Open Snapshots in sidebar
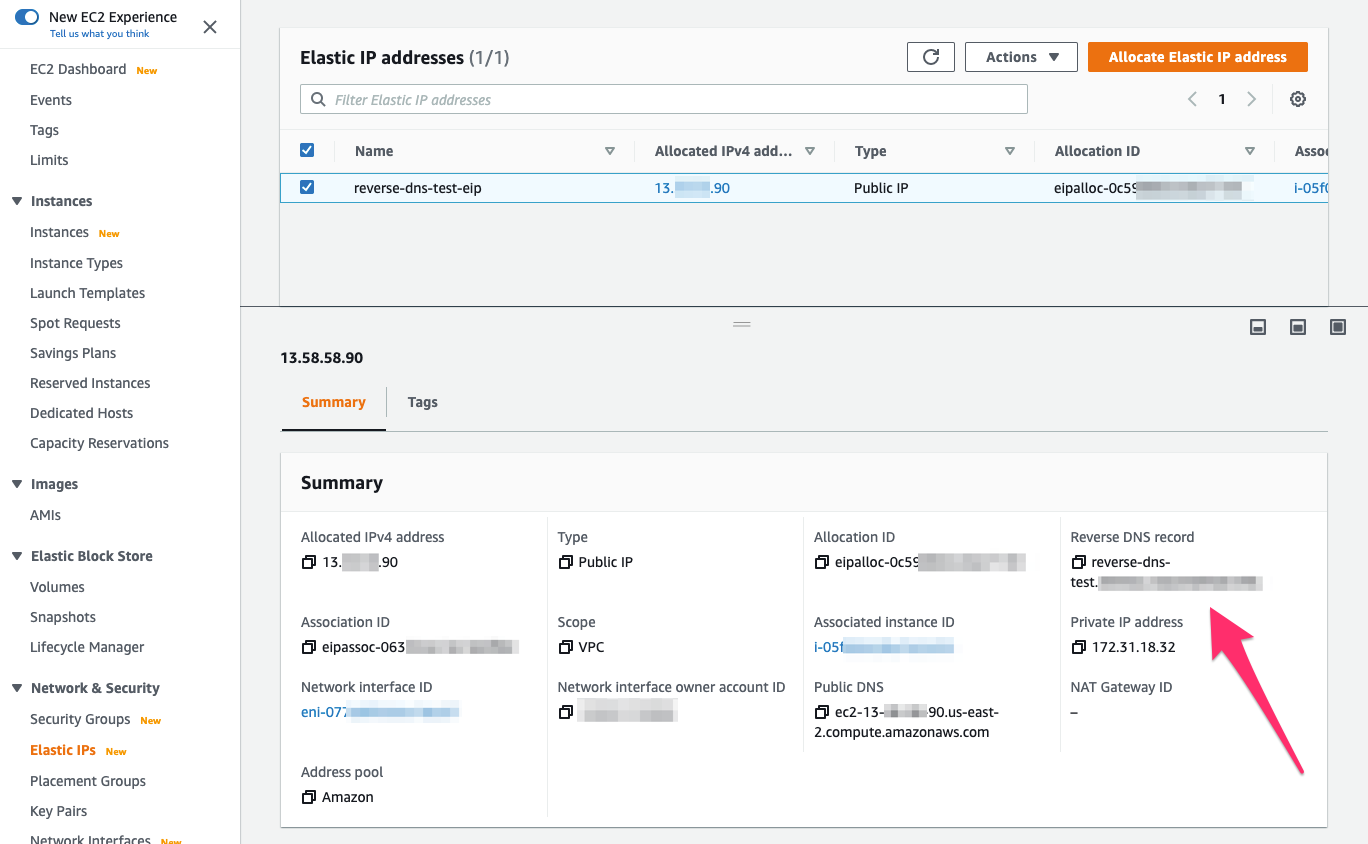 tap(63, 617)
